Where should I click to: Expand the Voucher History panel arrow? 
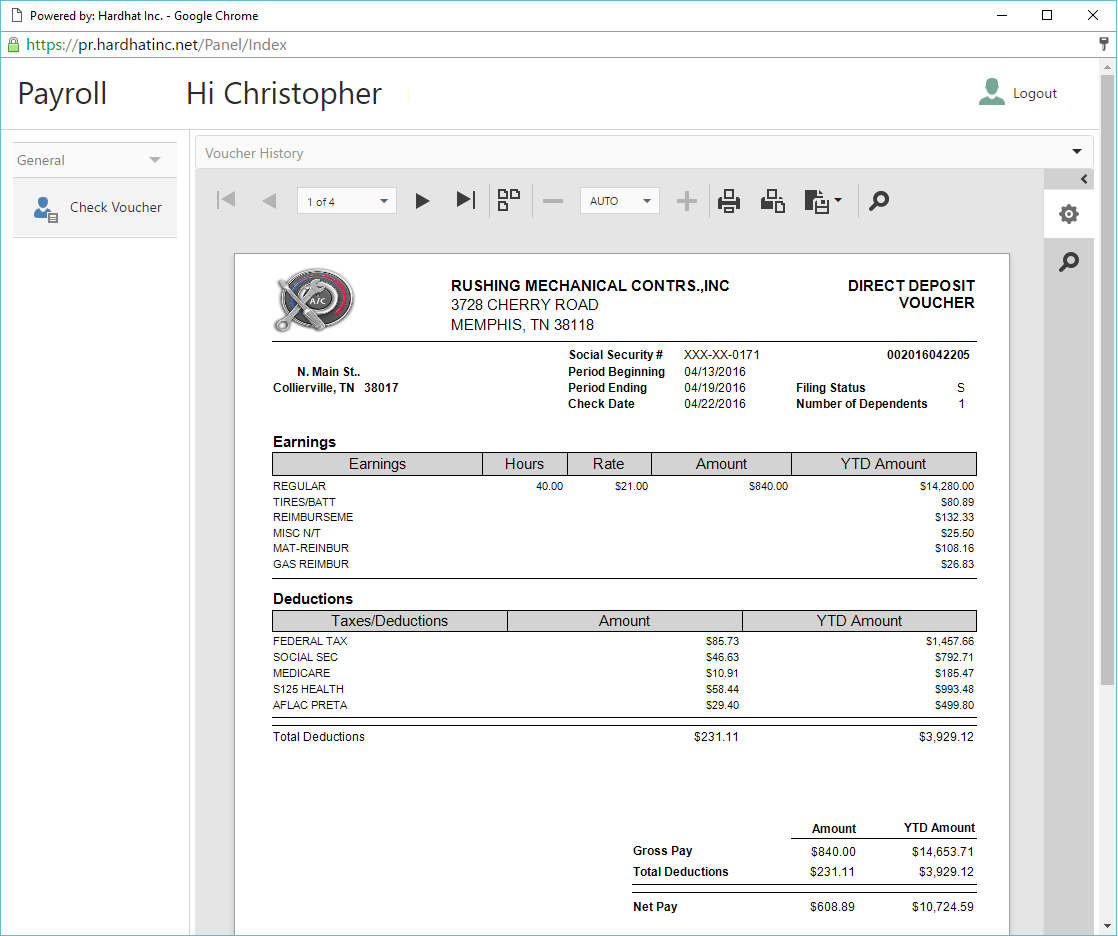click(1077, 152)
